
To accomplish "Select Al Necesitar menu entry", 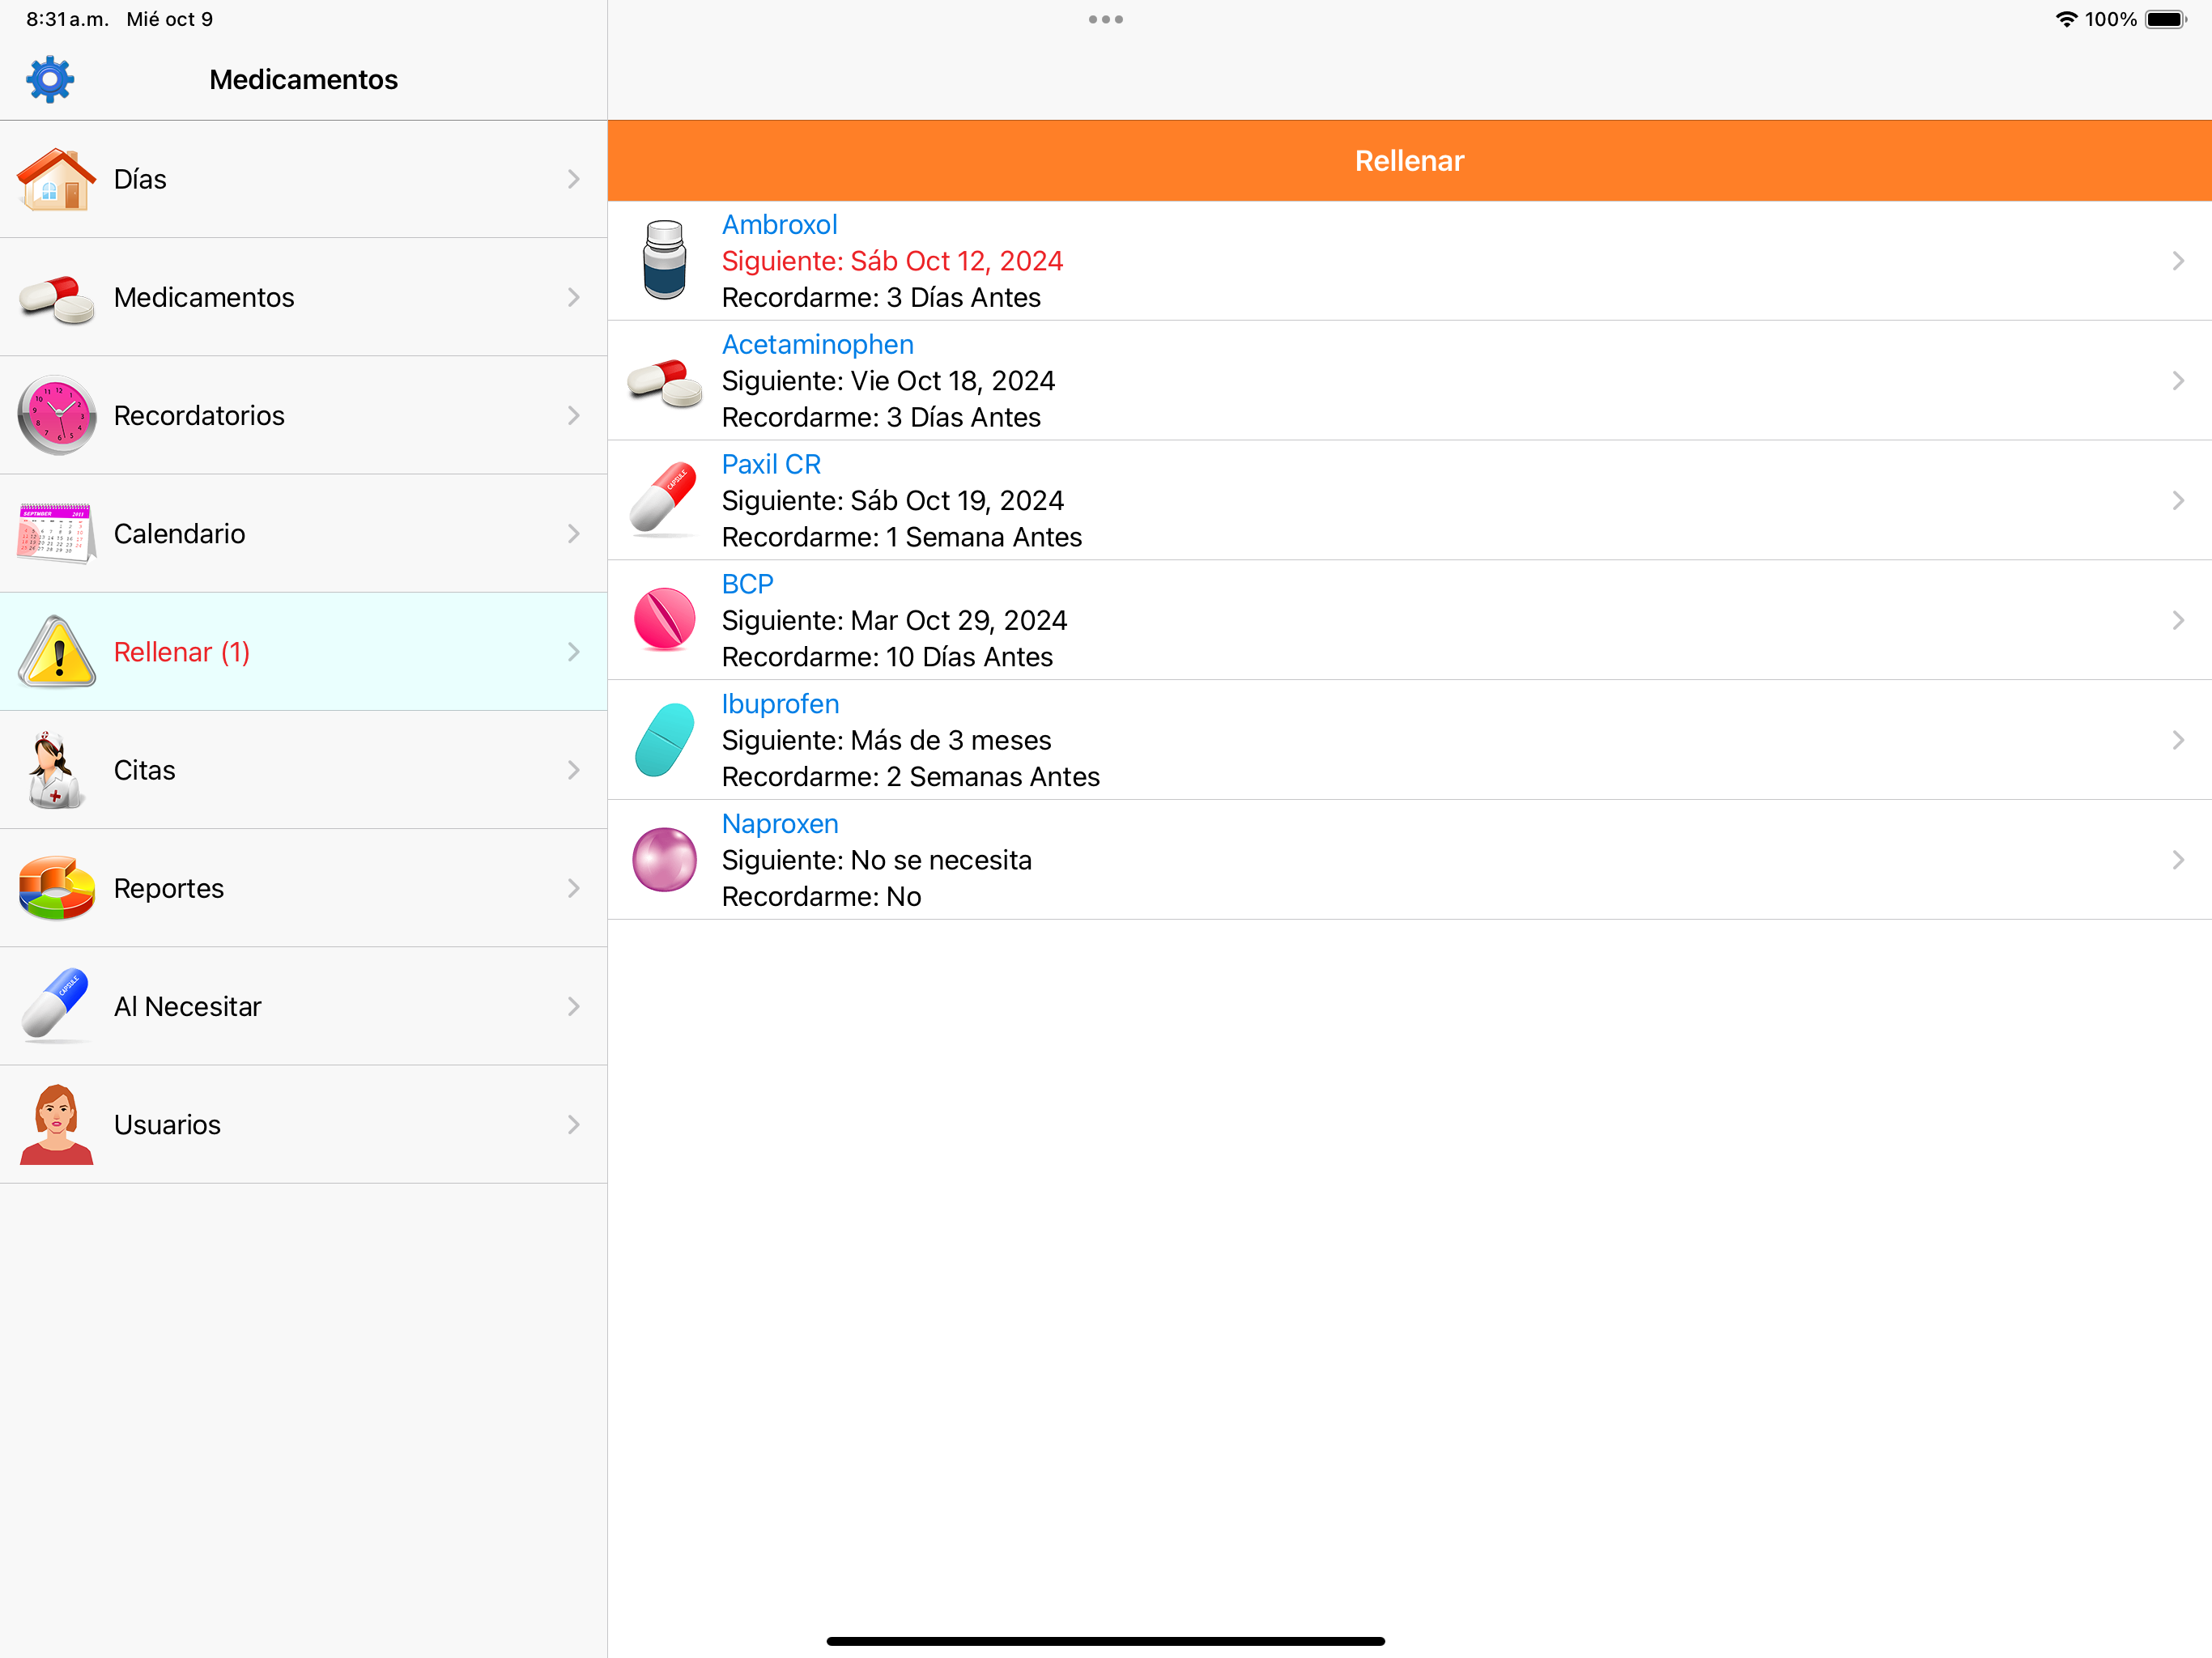I will point(303,1006).
